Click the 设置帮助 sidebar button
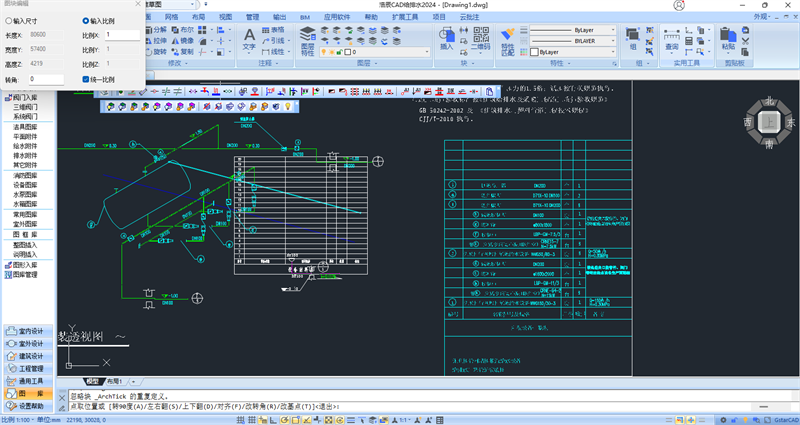800x425 pixels. pos(30,406)
